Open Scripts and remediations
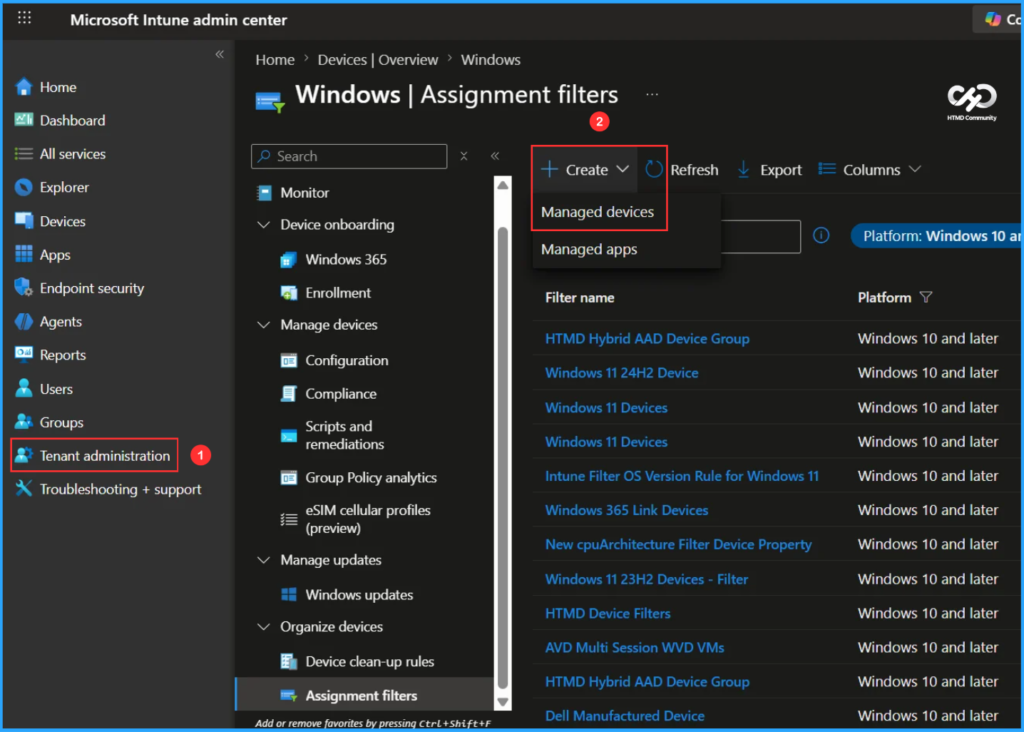 [345, 435]
